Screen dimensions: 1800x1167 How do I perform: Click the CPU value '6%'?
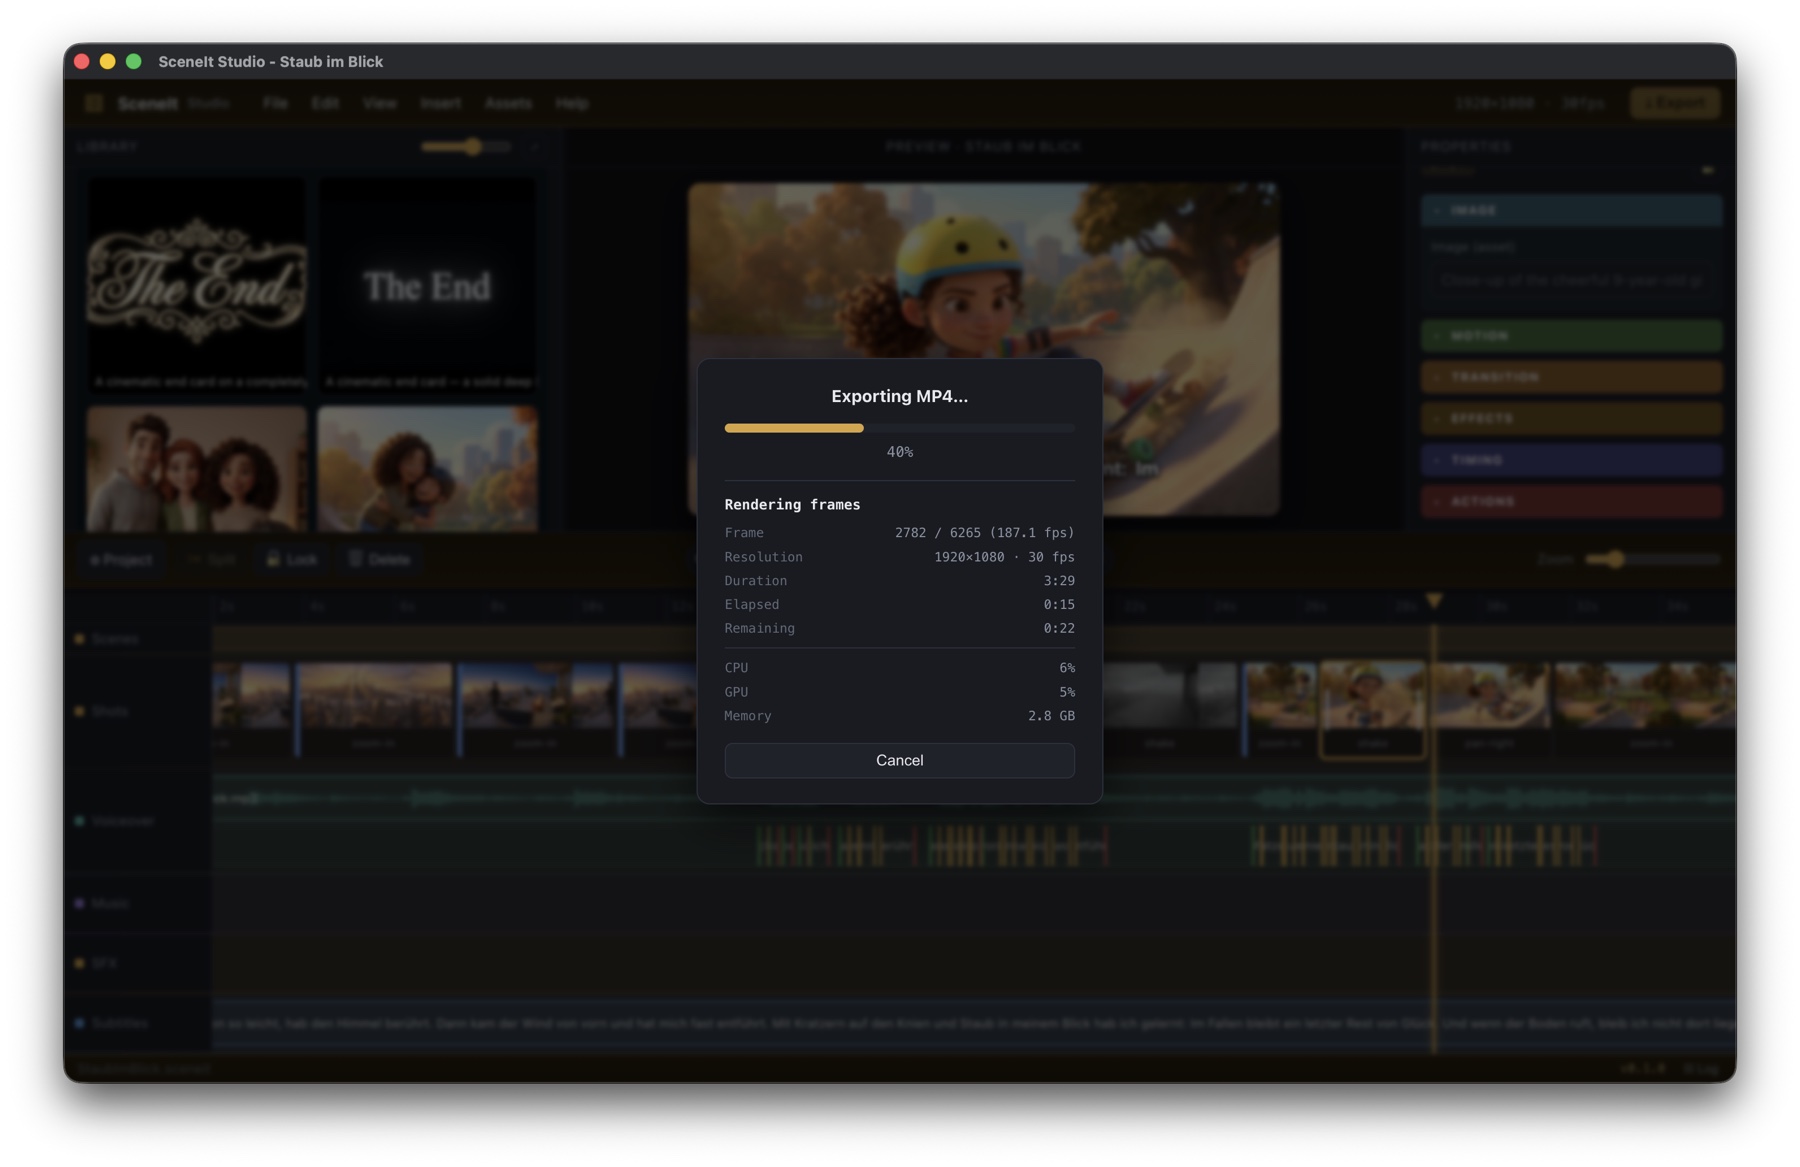tap(1067, 668)
